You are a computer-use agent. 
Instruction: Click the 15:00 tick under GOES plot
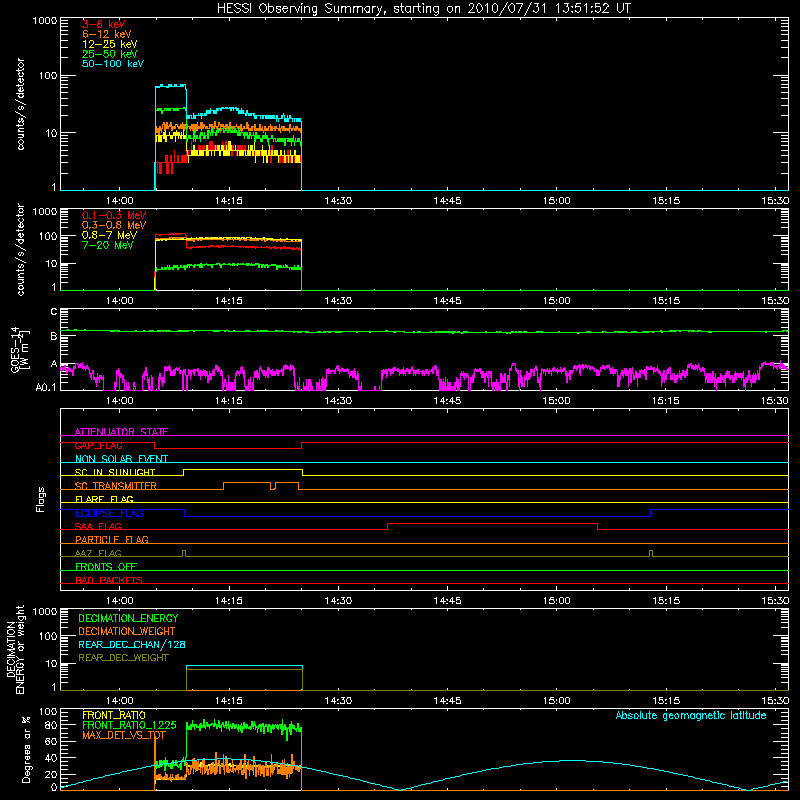click(556, 401)
